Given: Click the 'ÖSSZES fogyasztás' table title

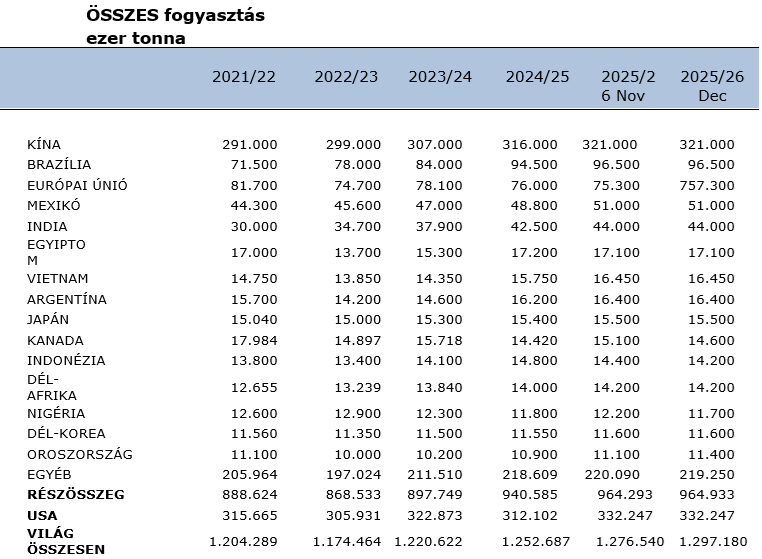Looking at the screenshot, I should pos(176,17).
